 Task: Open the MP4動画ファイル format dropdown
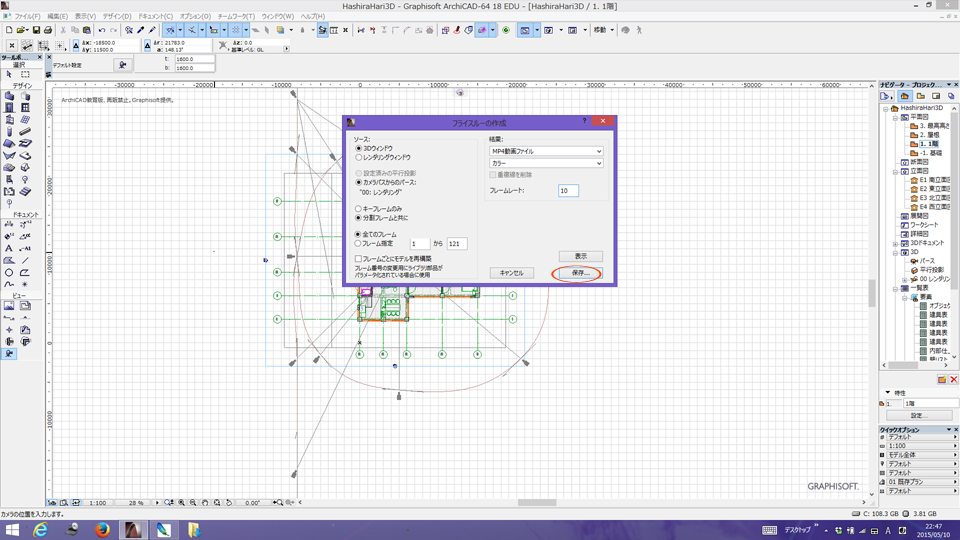click(x=546, y=151)
